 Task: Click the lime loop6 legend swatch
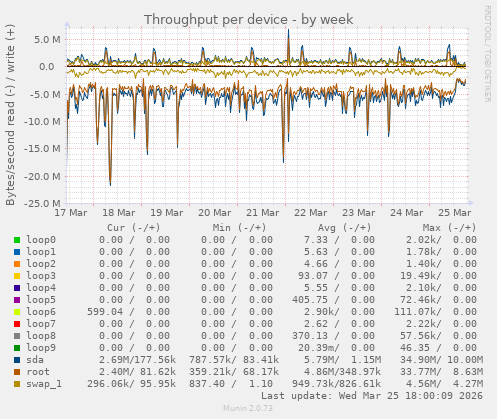coord(17,312)
